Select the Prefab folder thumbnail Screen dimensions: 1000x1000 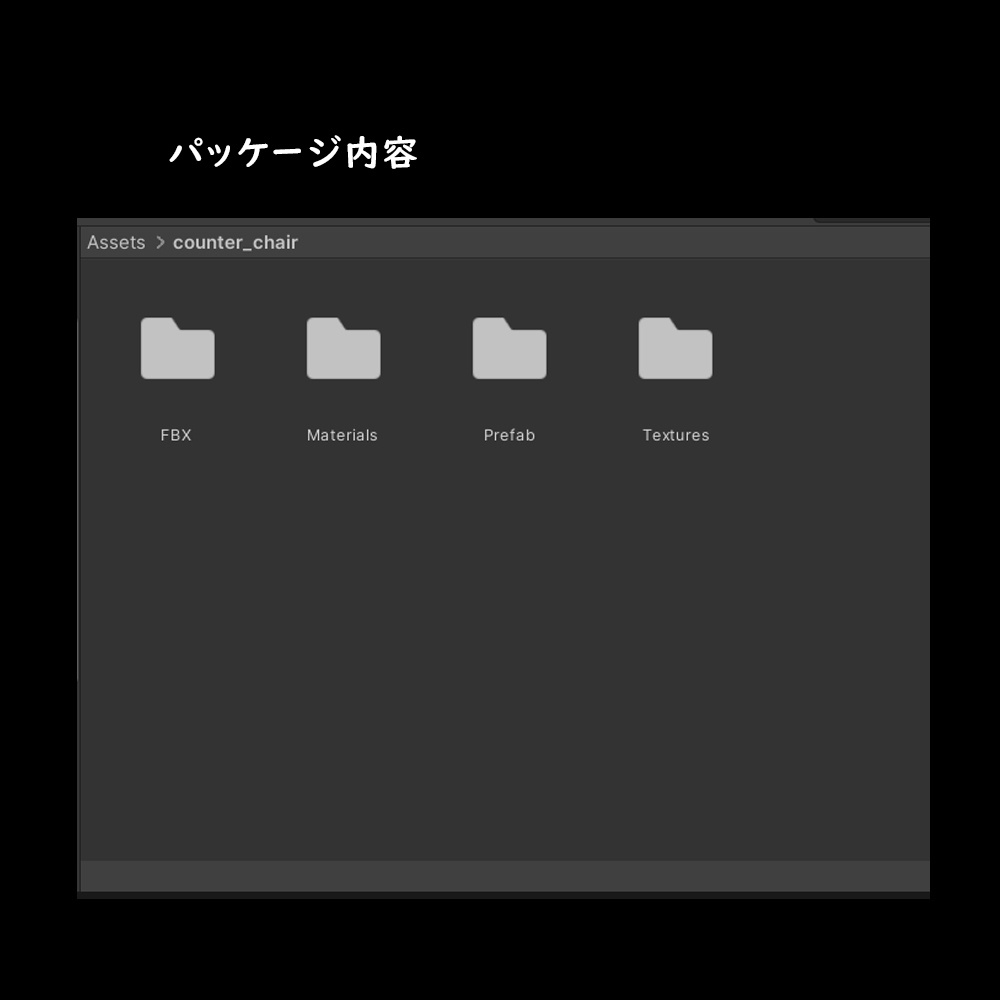(x=509, y=348)
